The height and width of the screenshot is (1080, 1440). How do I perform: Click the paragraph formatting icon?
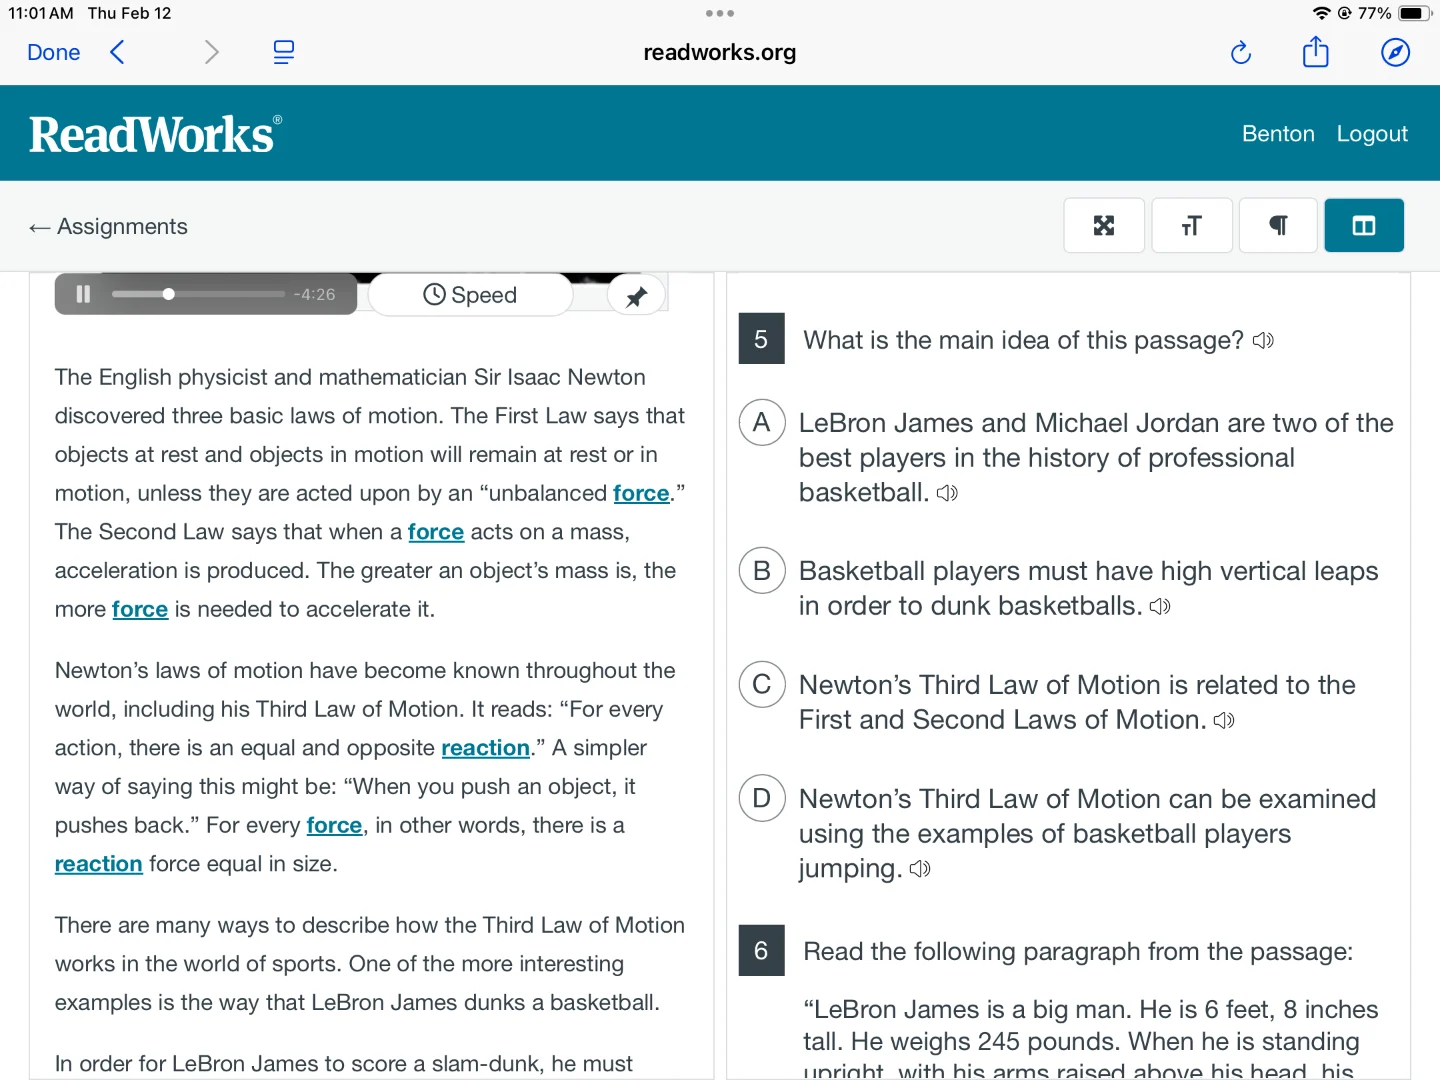(1277, 226)
